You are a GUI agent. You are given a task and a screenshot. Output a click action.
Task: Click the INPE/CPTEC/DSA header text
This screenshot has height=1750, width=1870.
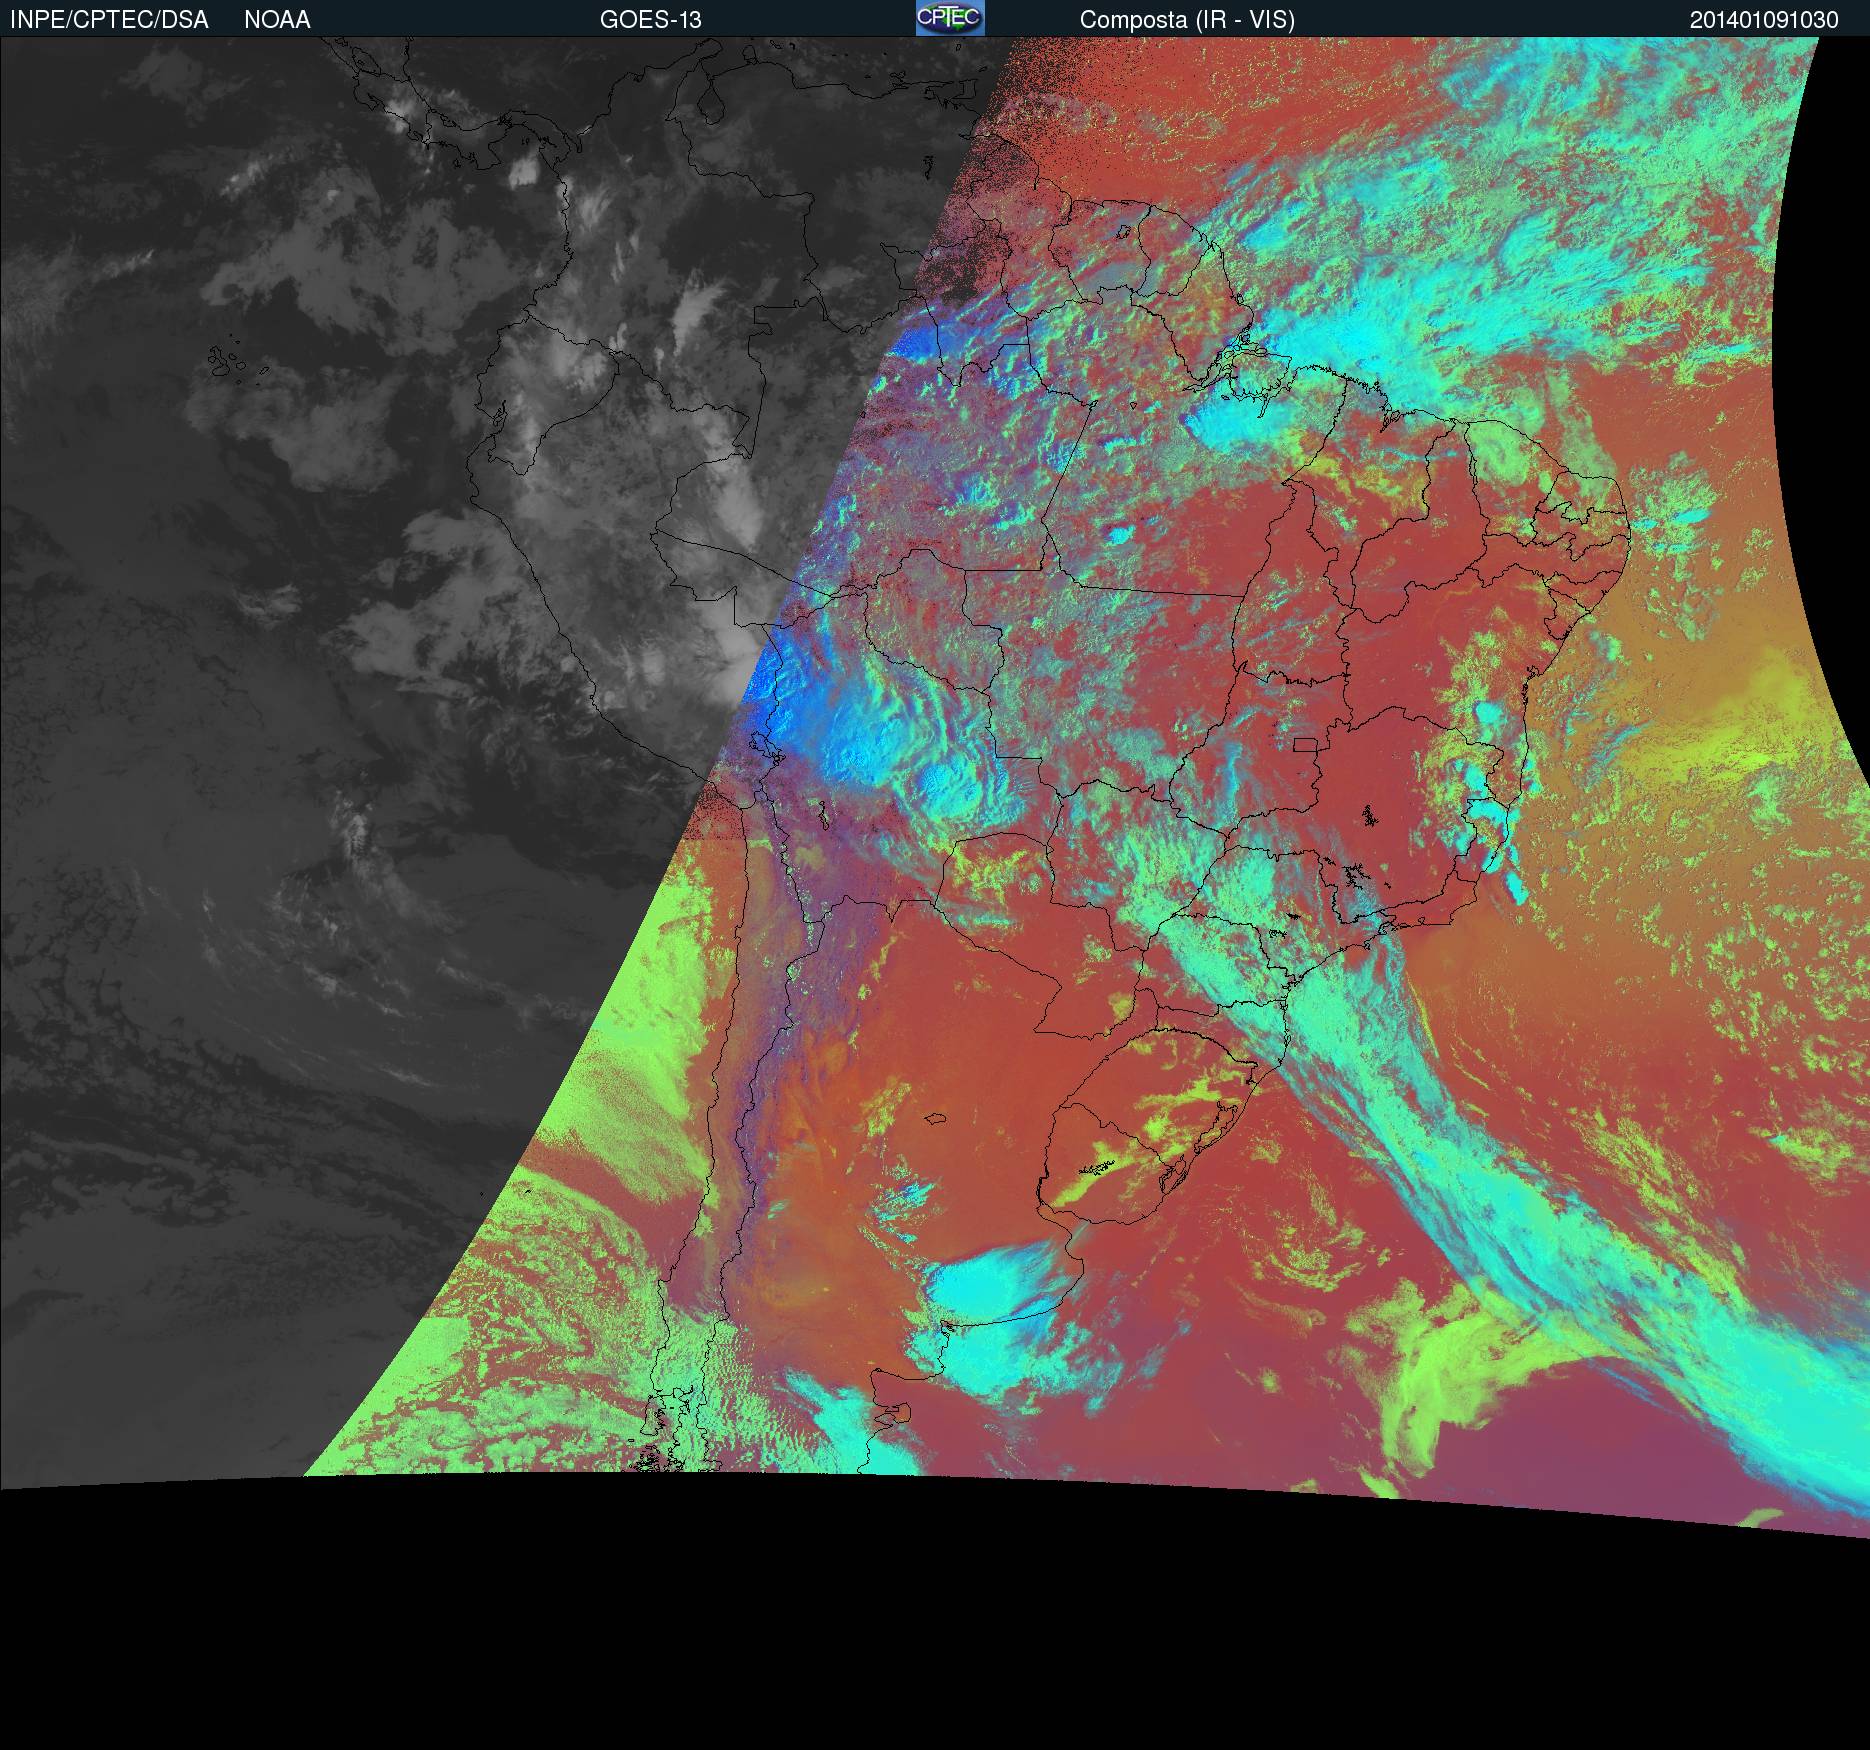click(x=109, y=20)
